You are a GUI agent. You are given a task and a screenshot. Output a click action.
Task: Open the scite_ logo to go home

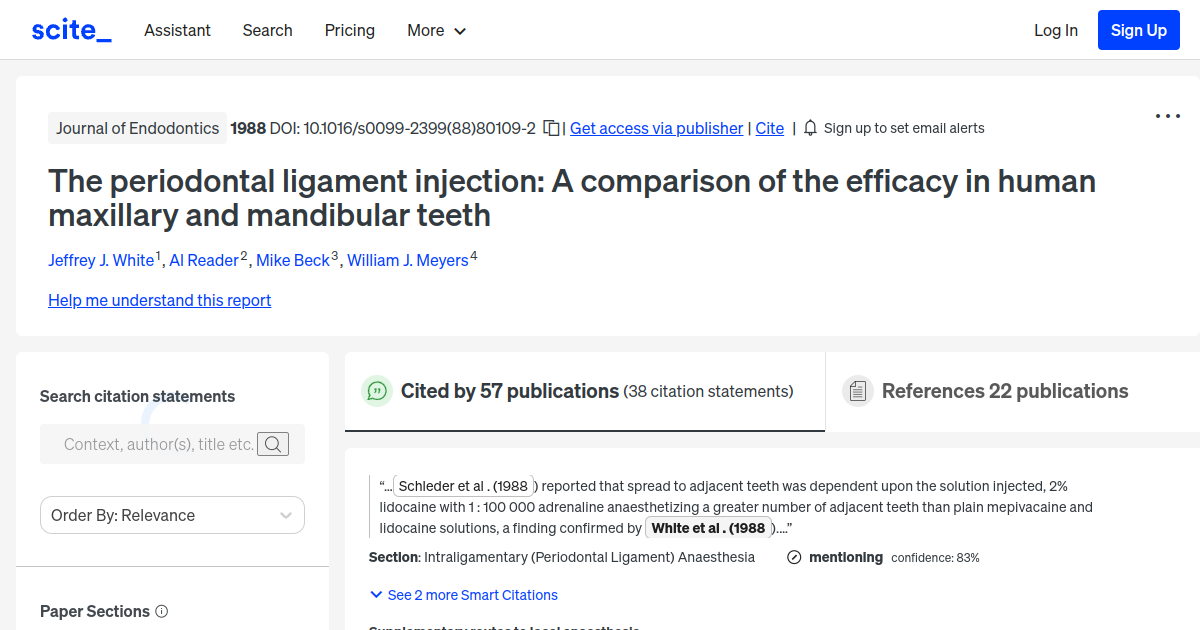tap(70, 29)
